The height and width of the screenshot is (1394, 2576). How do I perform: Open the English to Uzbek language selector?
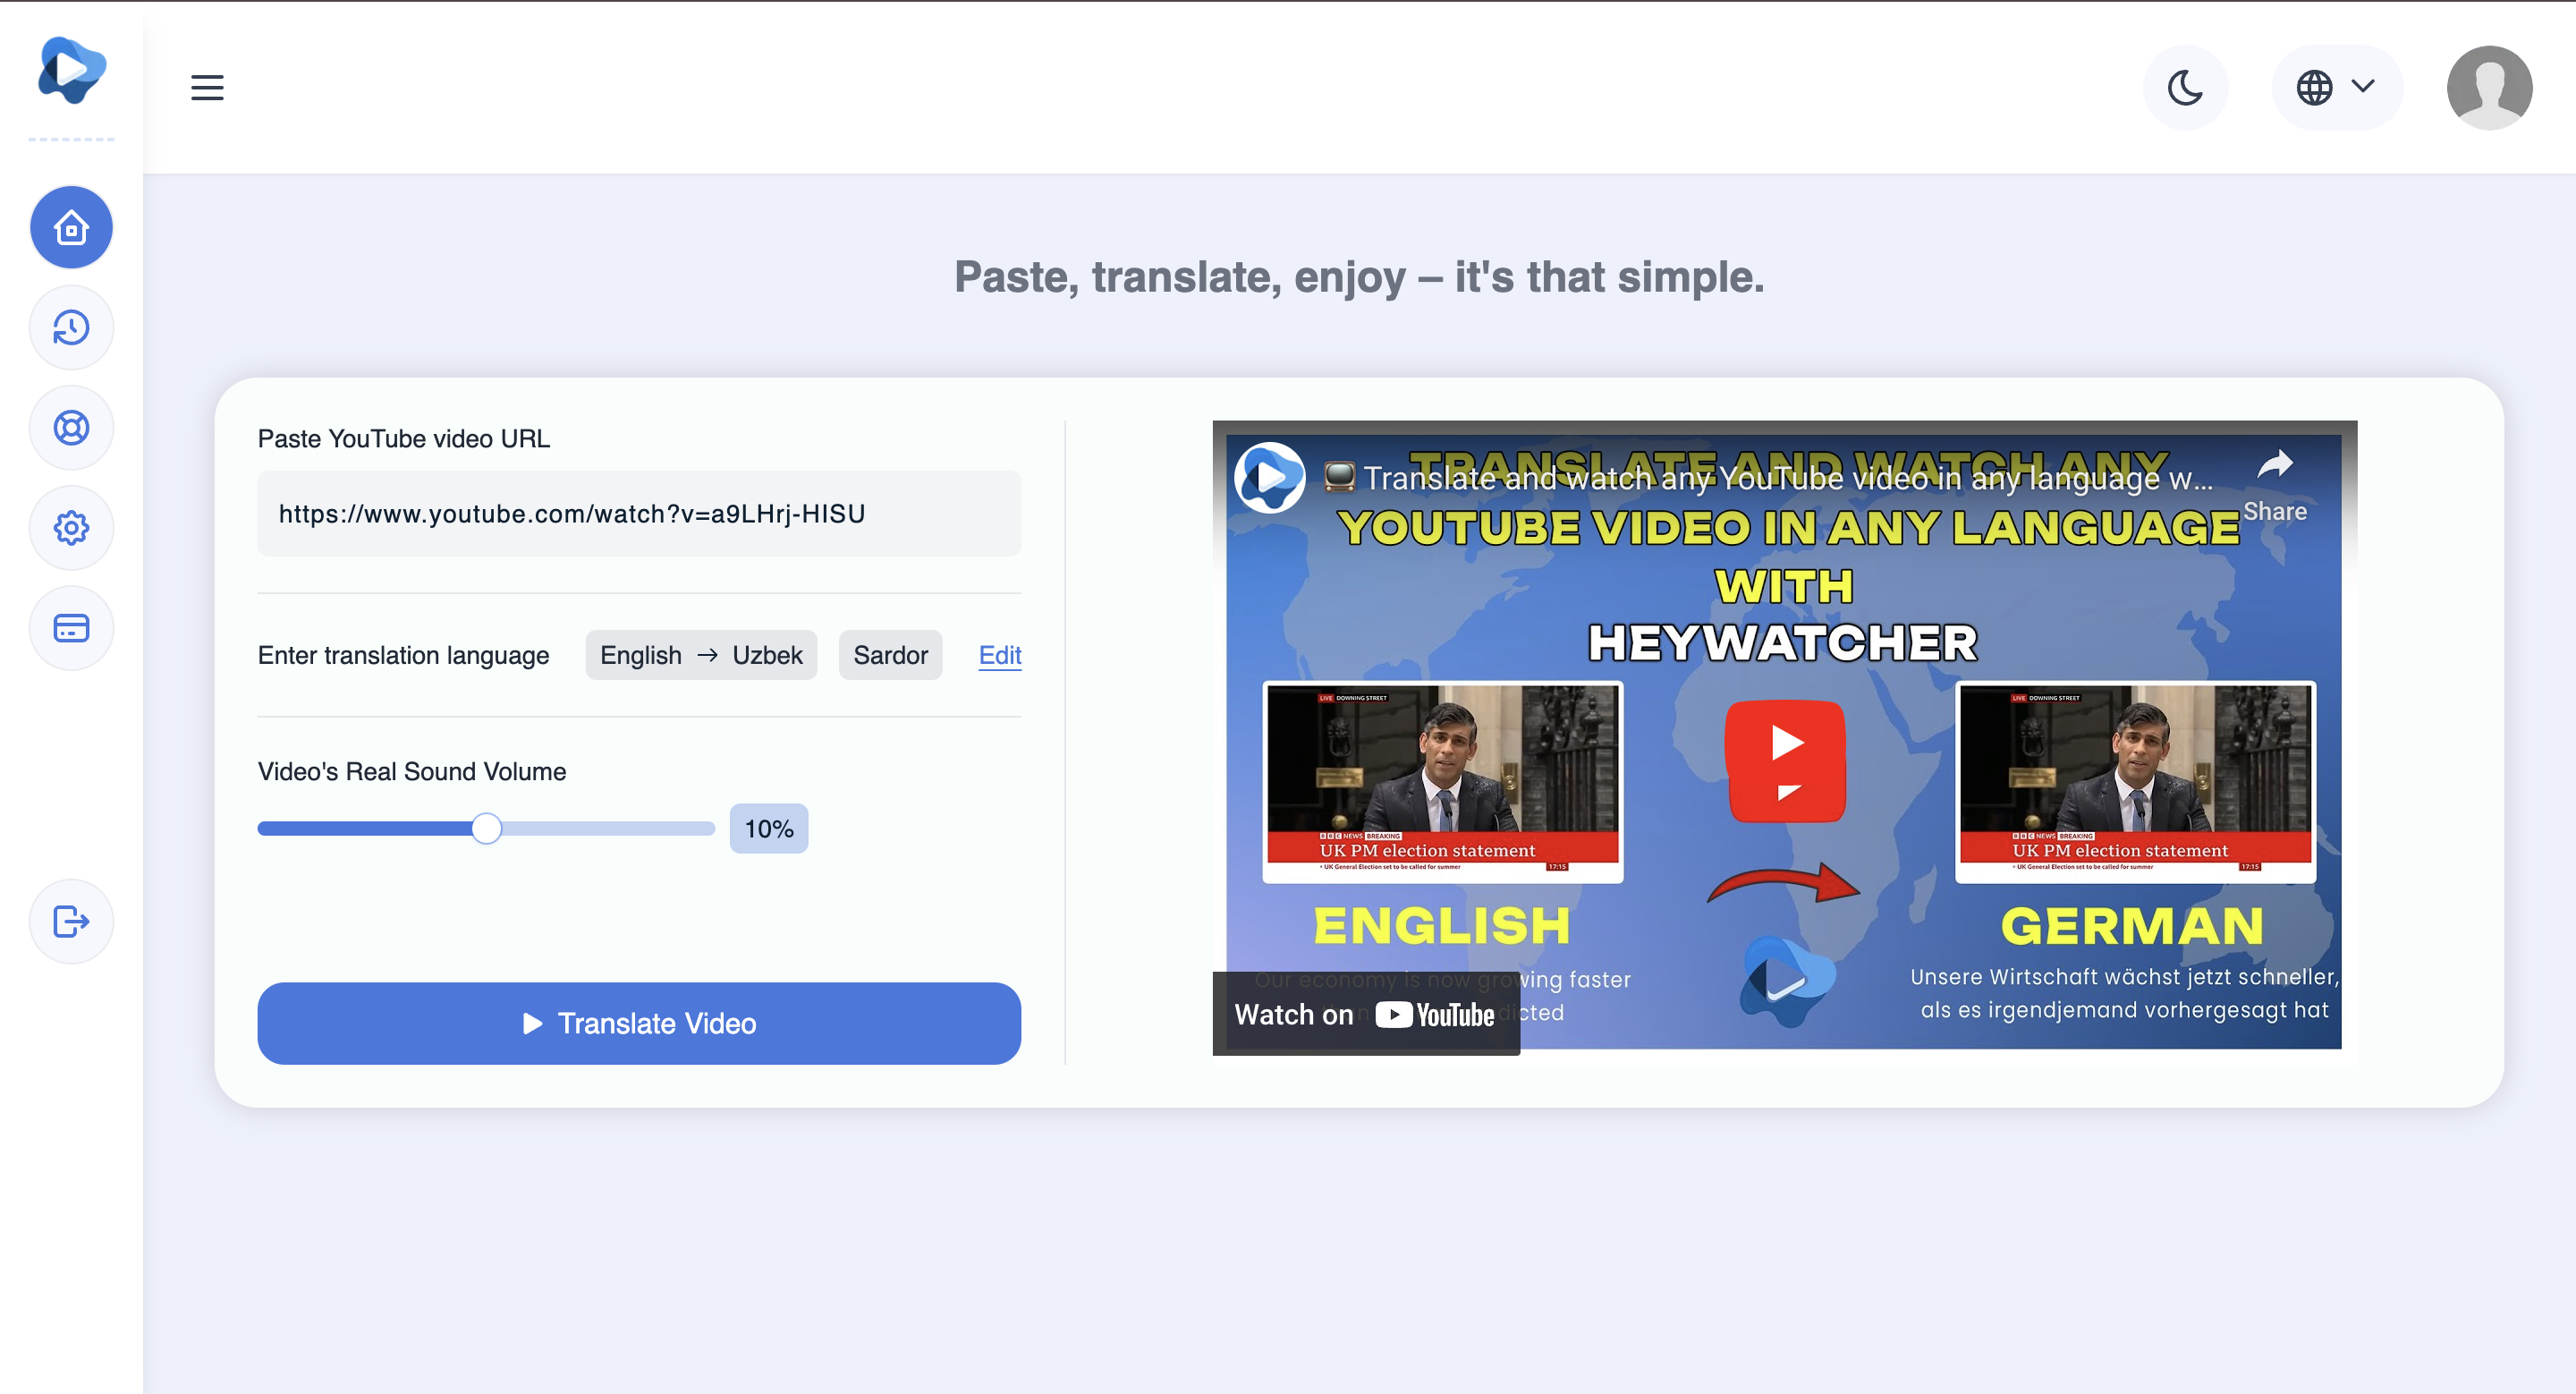click(x=701, y=655)
